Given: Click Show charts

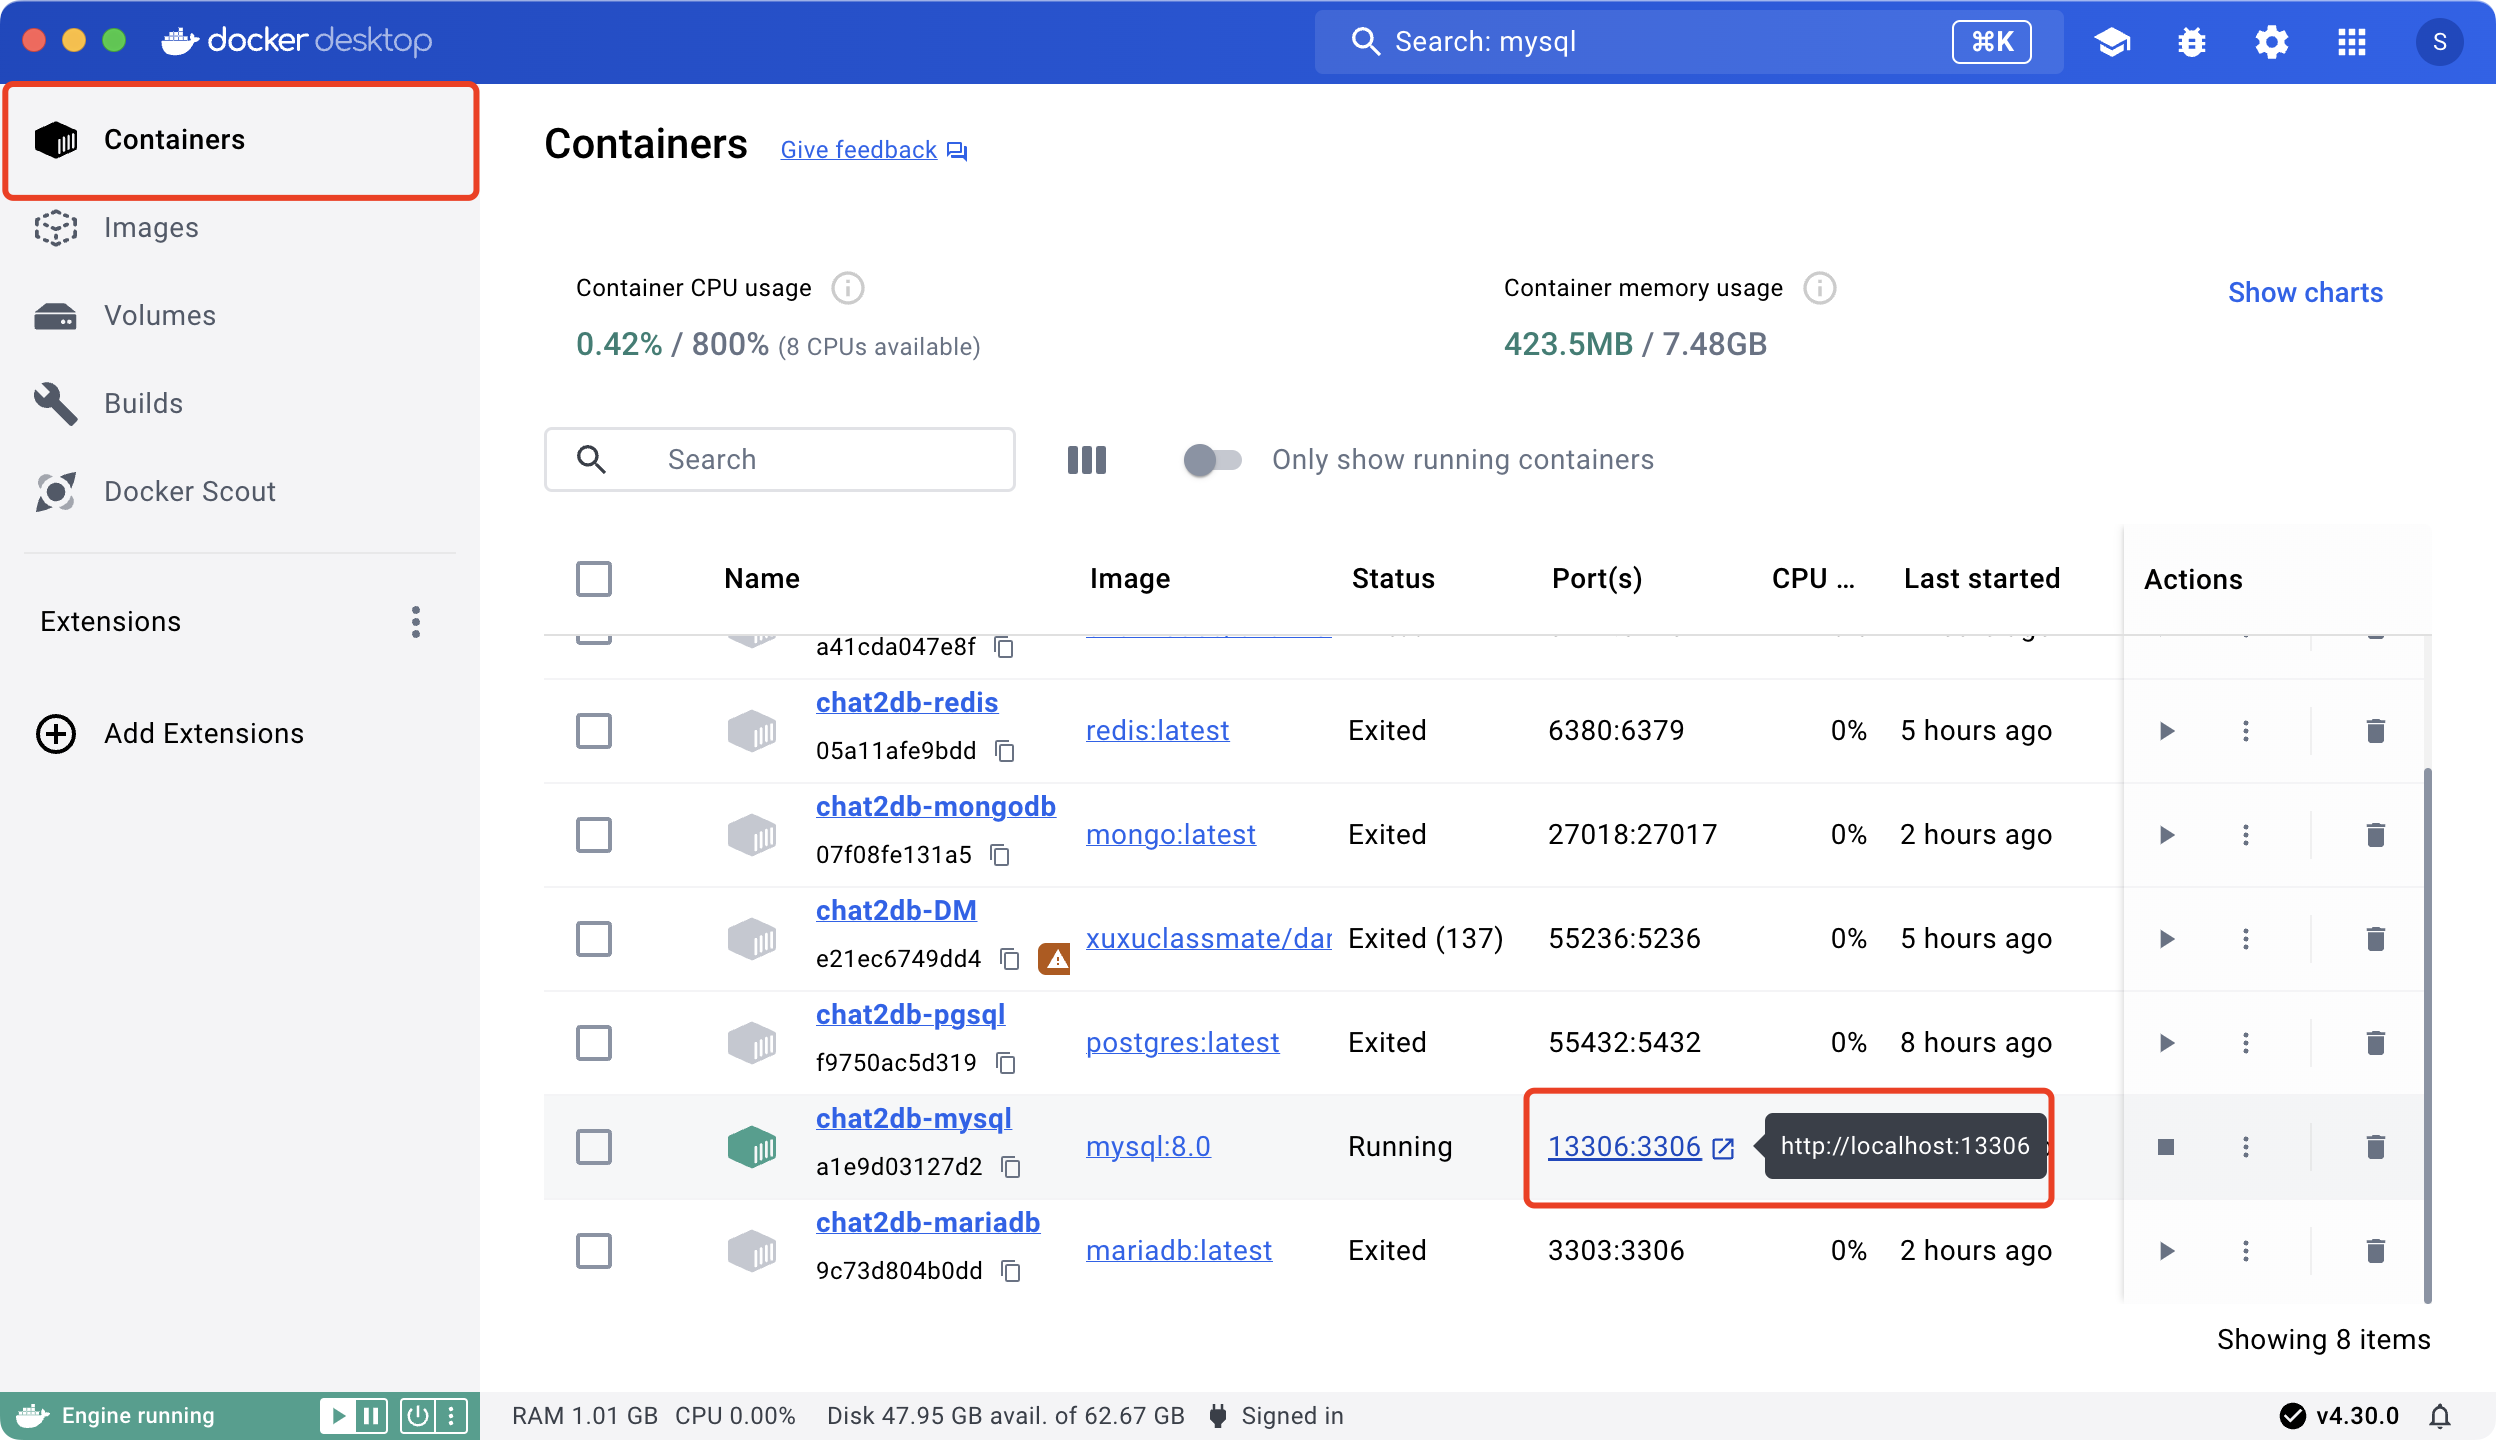Looking at the screenshot, I should (x=2305, y=293).
